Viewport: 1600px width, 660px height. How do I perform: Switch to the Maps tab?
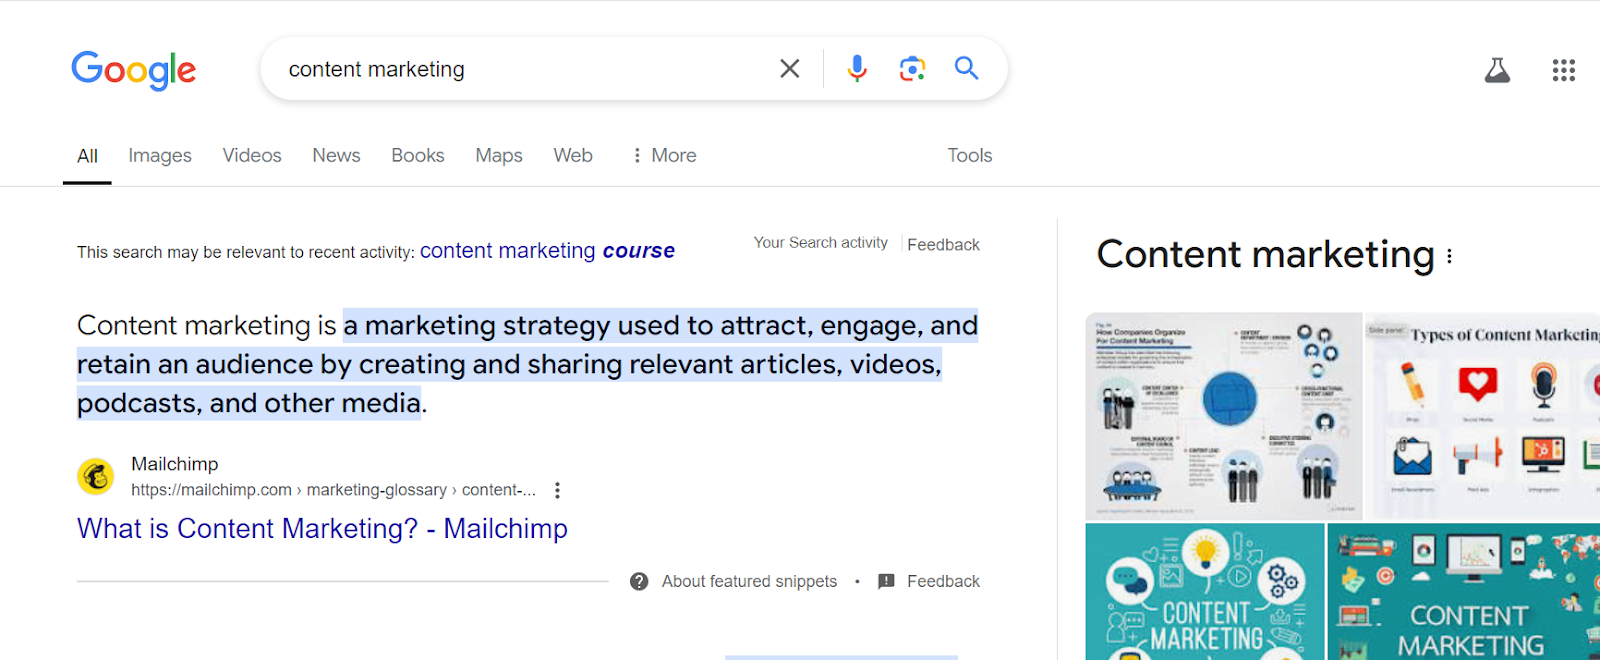tap(499, 155)
